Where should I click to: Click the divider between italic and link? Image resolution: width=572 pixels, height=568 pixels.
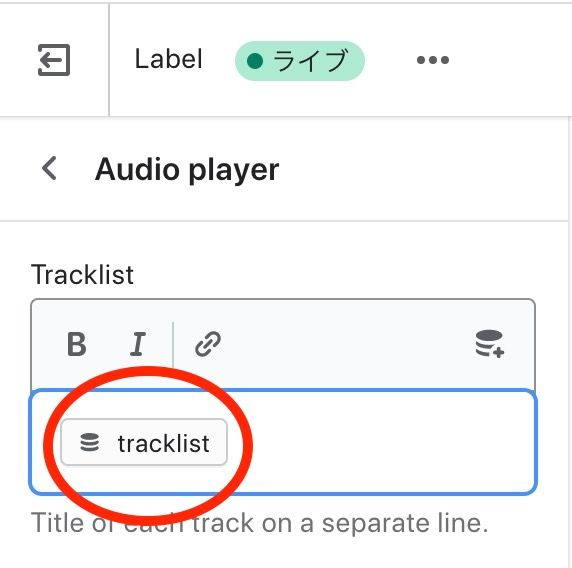tap(173, 344)
